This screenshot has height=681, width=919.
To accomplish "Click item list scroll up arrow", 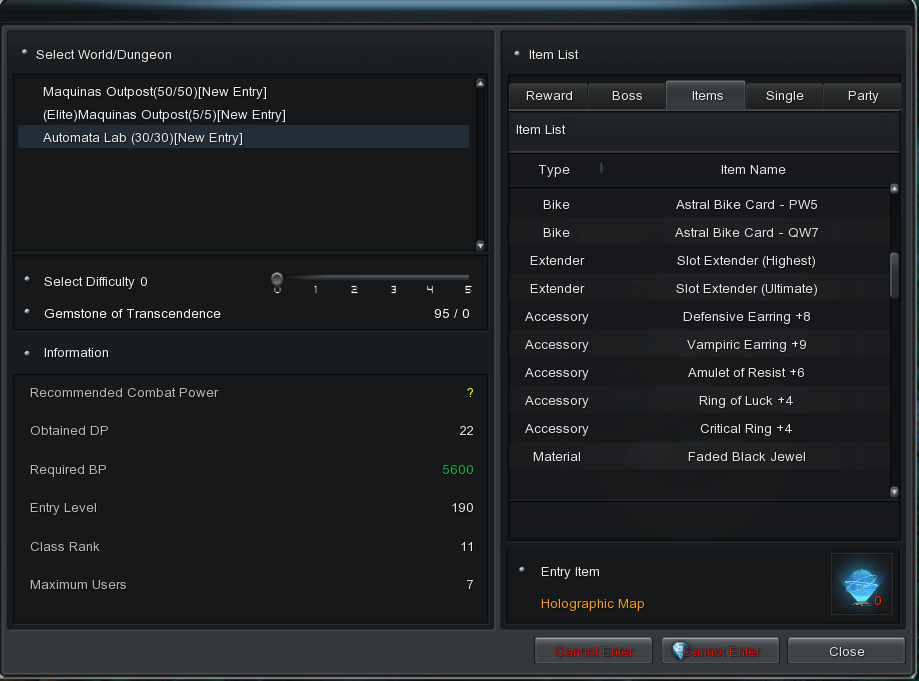I will tap(894, 188).
